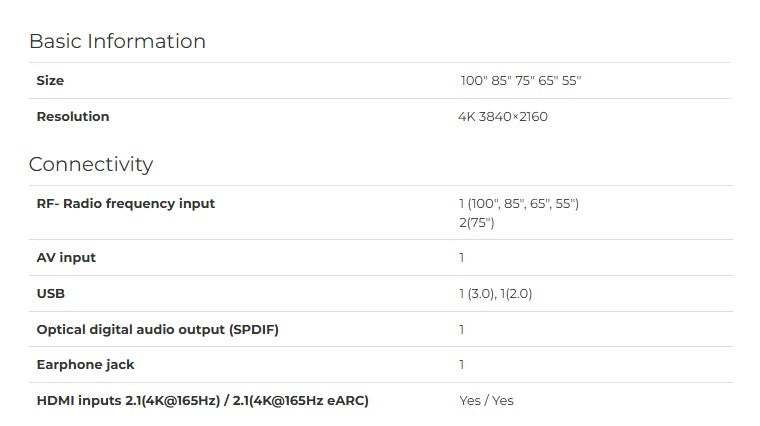Click the USB value 1 (3.0), 1(2.0)
The width and height of the screenshot is (760, 426).
(x=496, y=294)
